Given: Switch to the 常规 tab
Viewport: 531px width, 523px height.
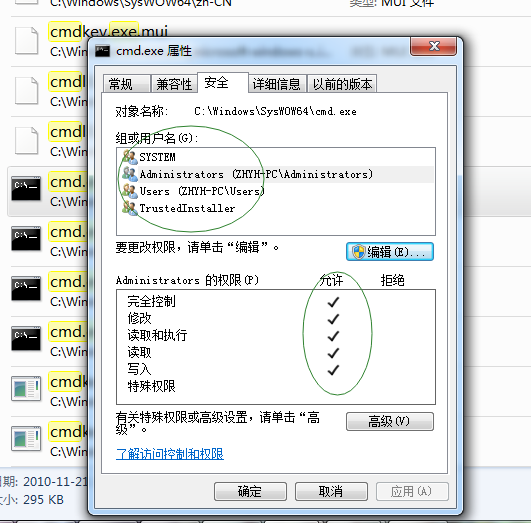Looking at the screenshot, I should 126,84.
